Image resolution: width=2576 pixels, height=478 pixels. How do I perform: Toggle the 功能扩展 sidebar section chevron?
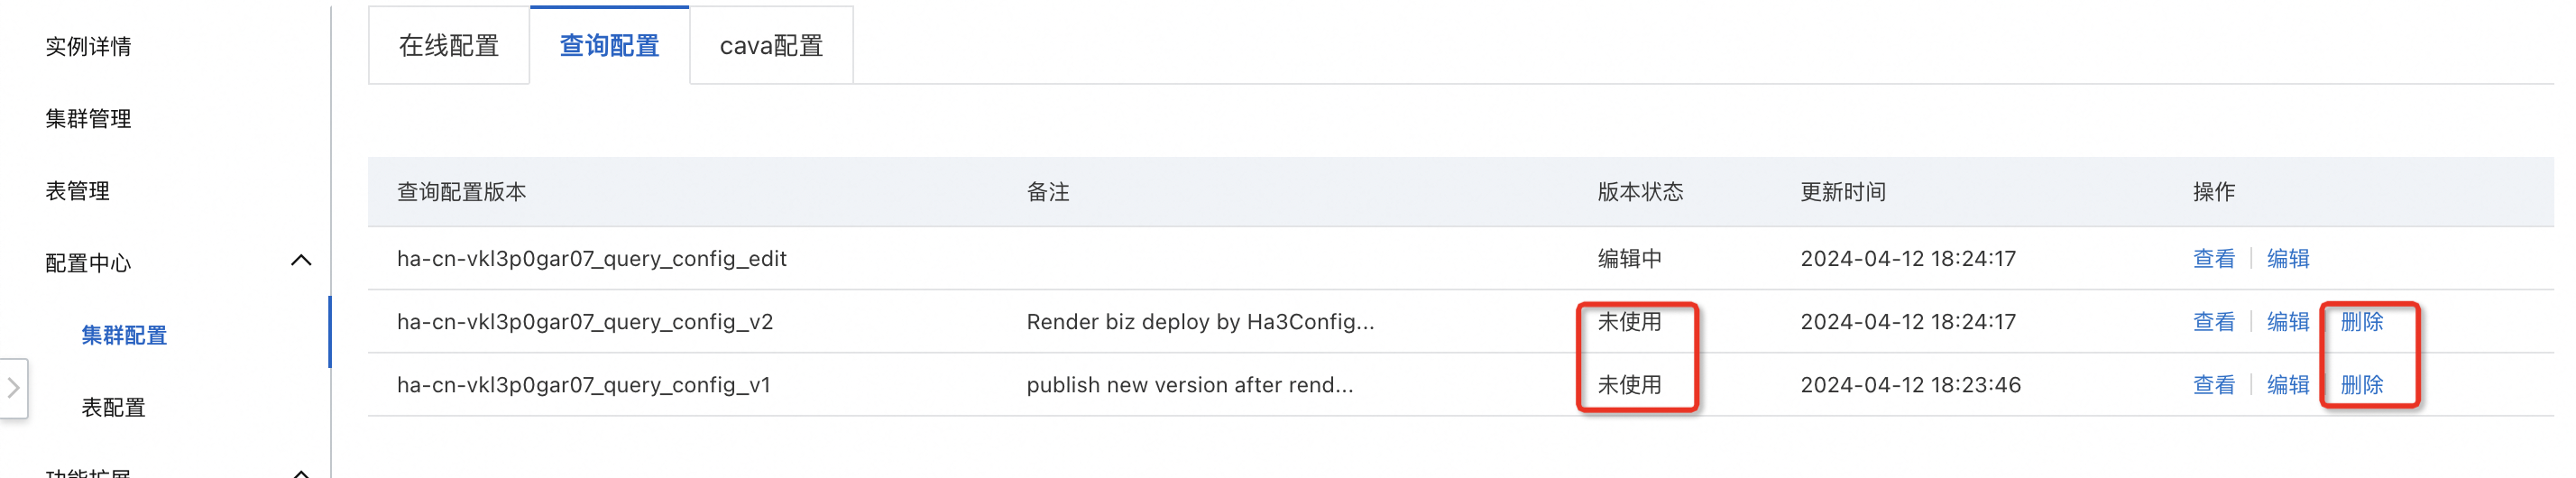[300, 472]
